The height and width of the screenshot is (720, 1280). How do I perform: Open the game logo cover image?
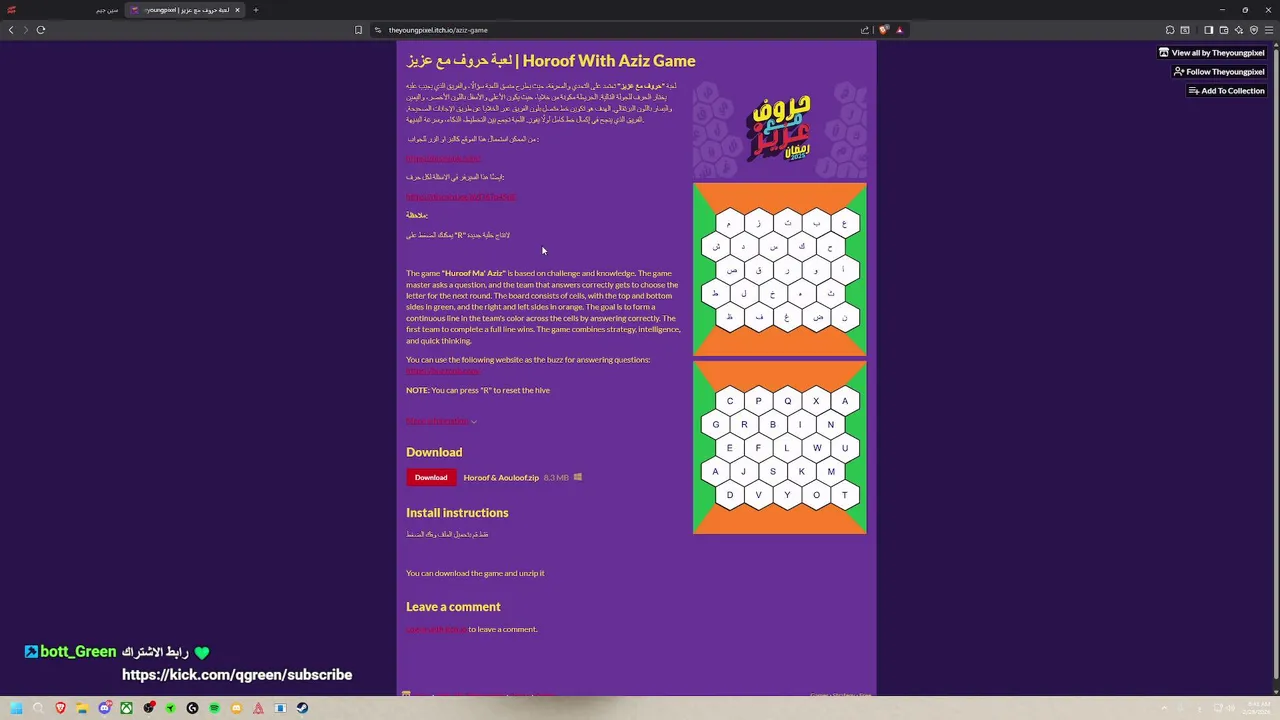click(780, 128)
